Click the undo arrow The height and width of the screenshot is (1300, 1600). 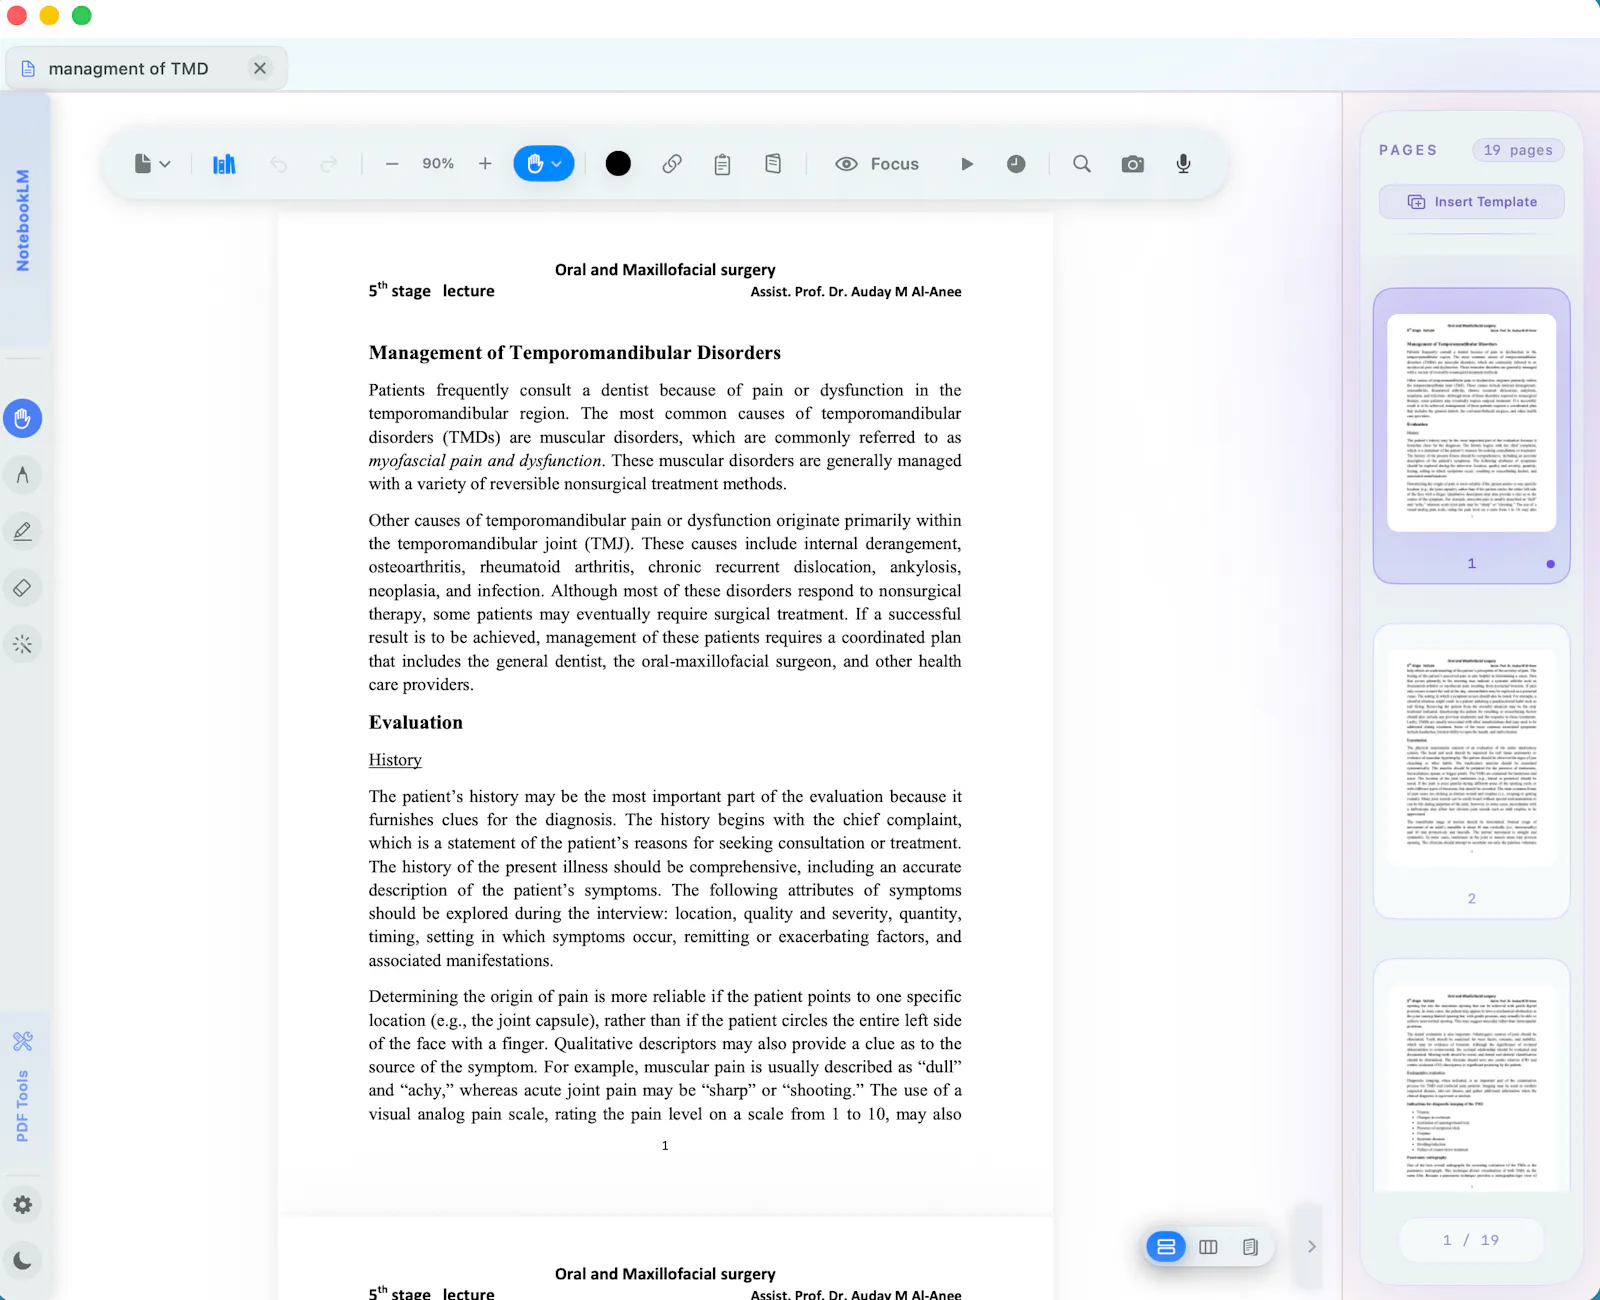point(279,164)
